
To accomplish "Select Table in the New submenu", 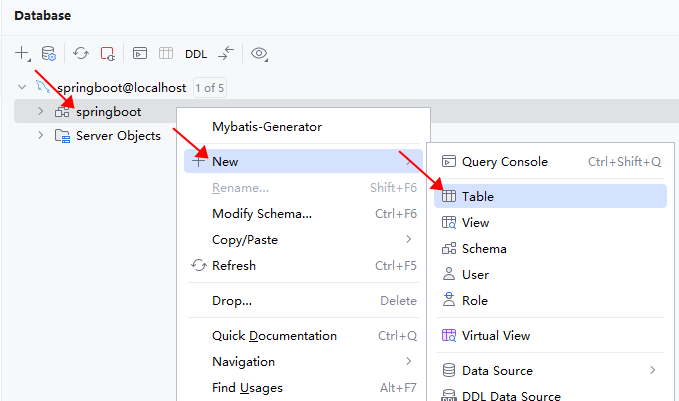I will (478, 197).
